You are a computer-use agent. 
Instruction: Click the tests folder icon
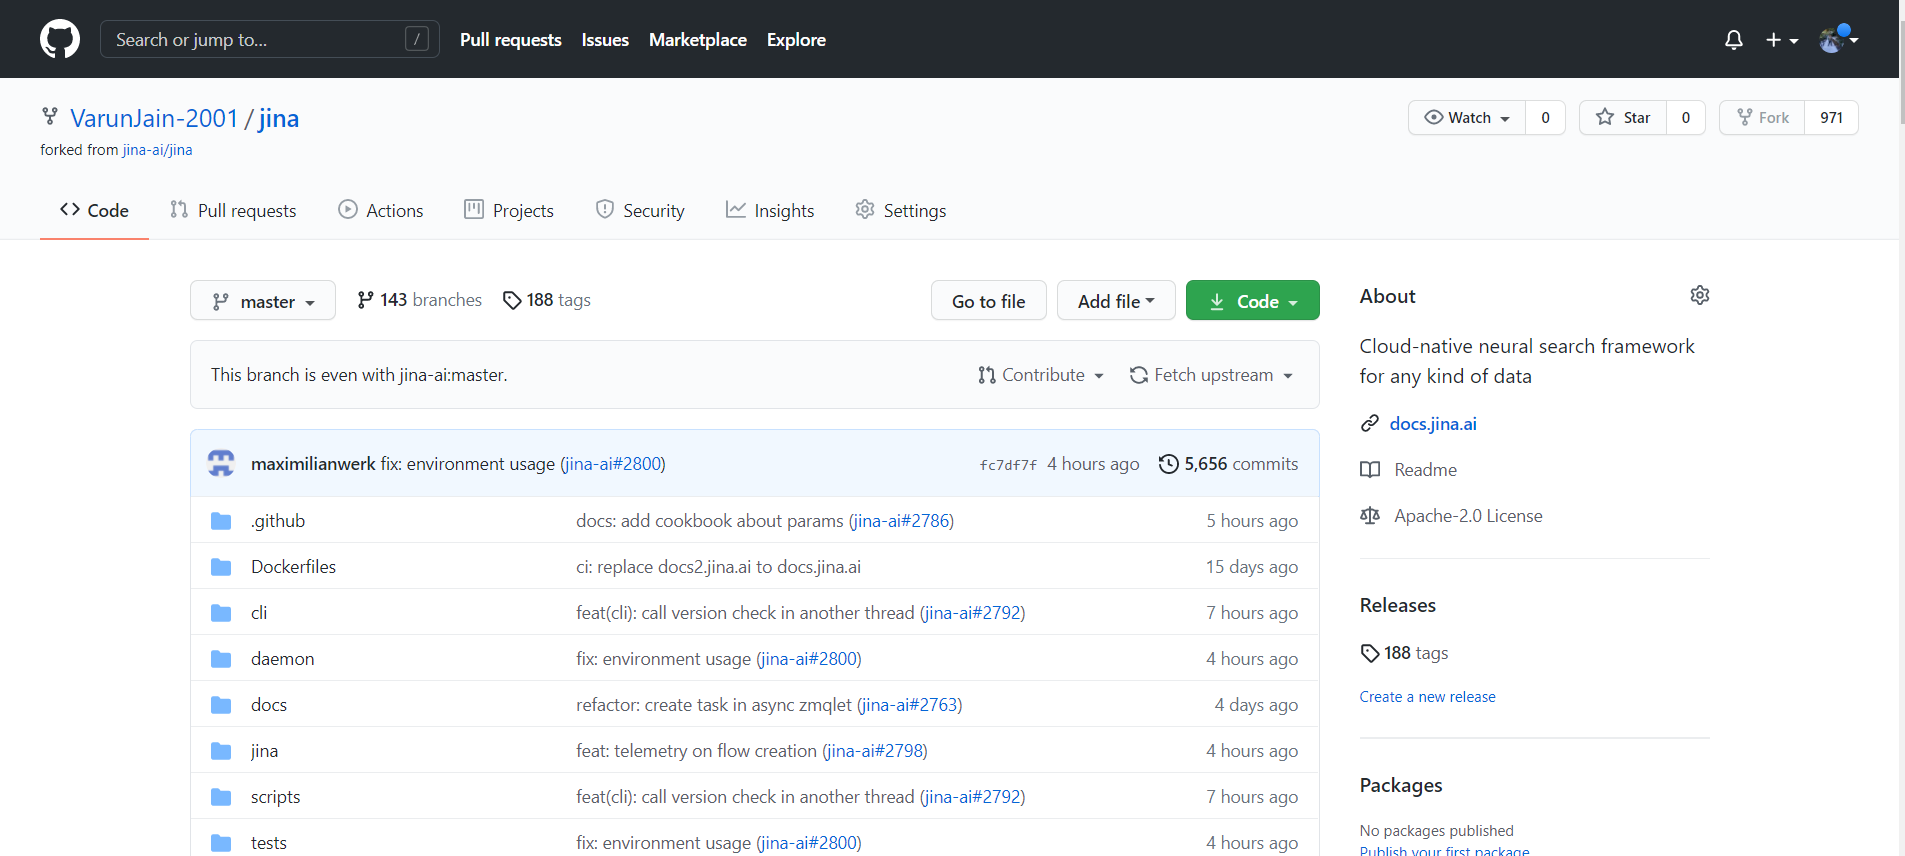221,843
